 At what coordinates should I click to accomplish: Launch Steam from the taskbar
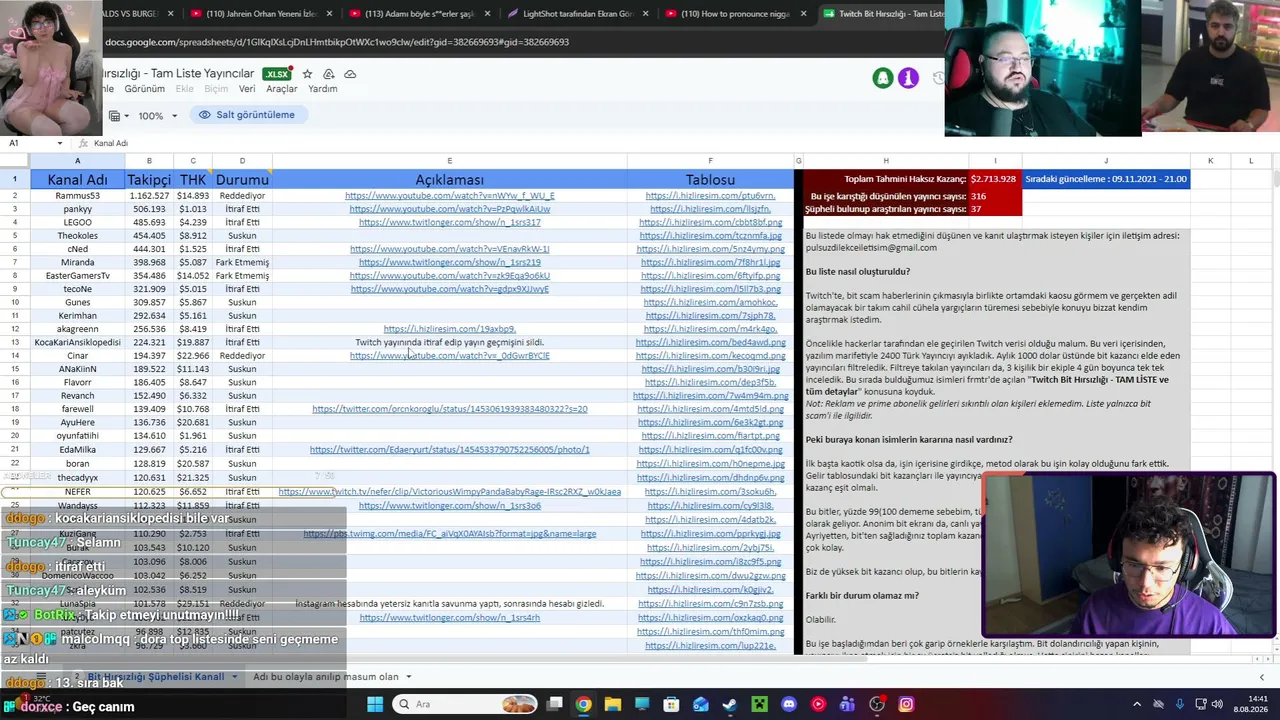tap(730, 704)
